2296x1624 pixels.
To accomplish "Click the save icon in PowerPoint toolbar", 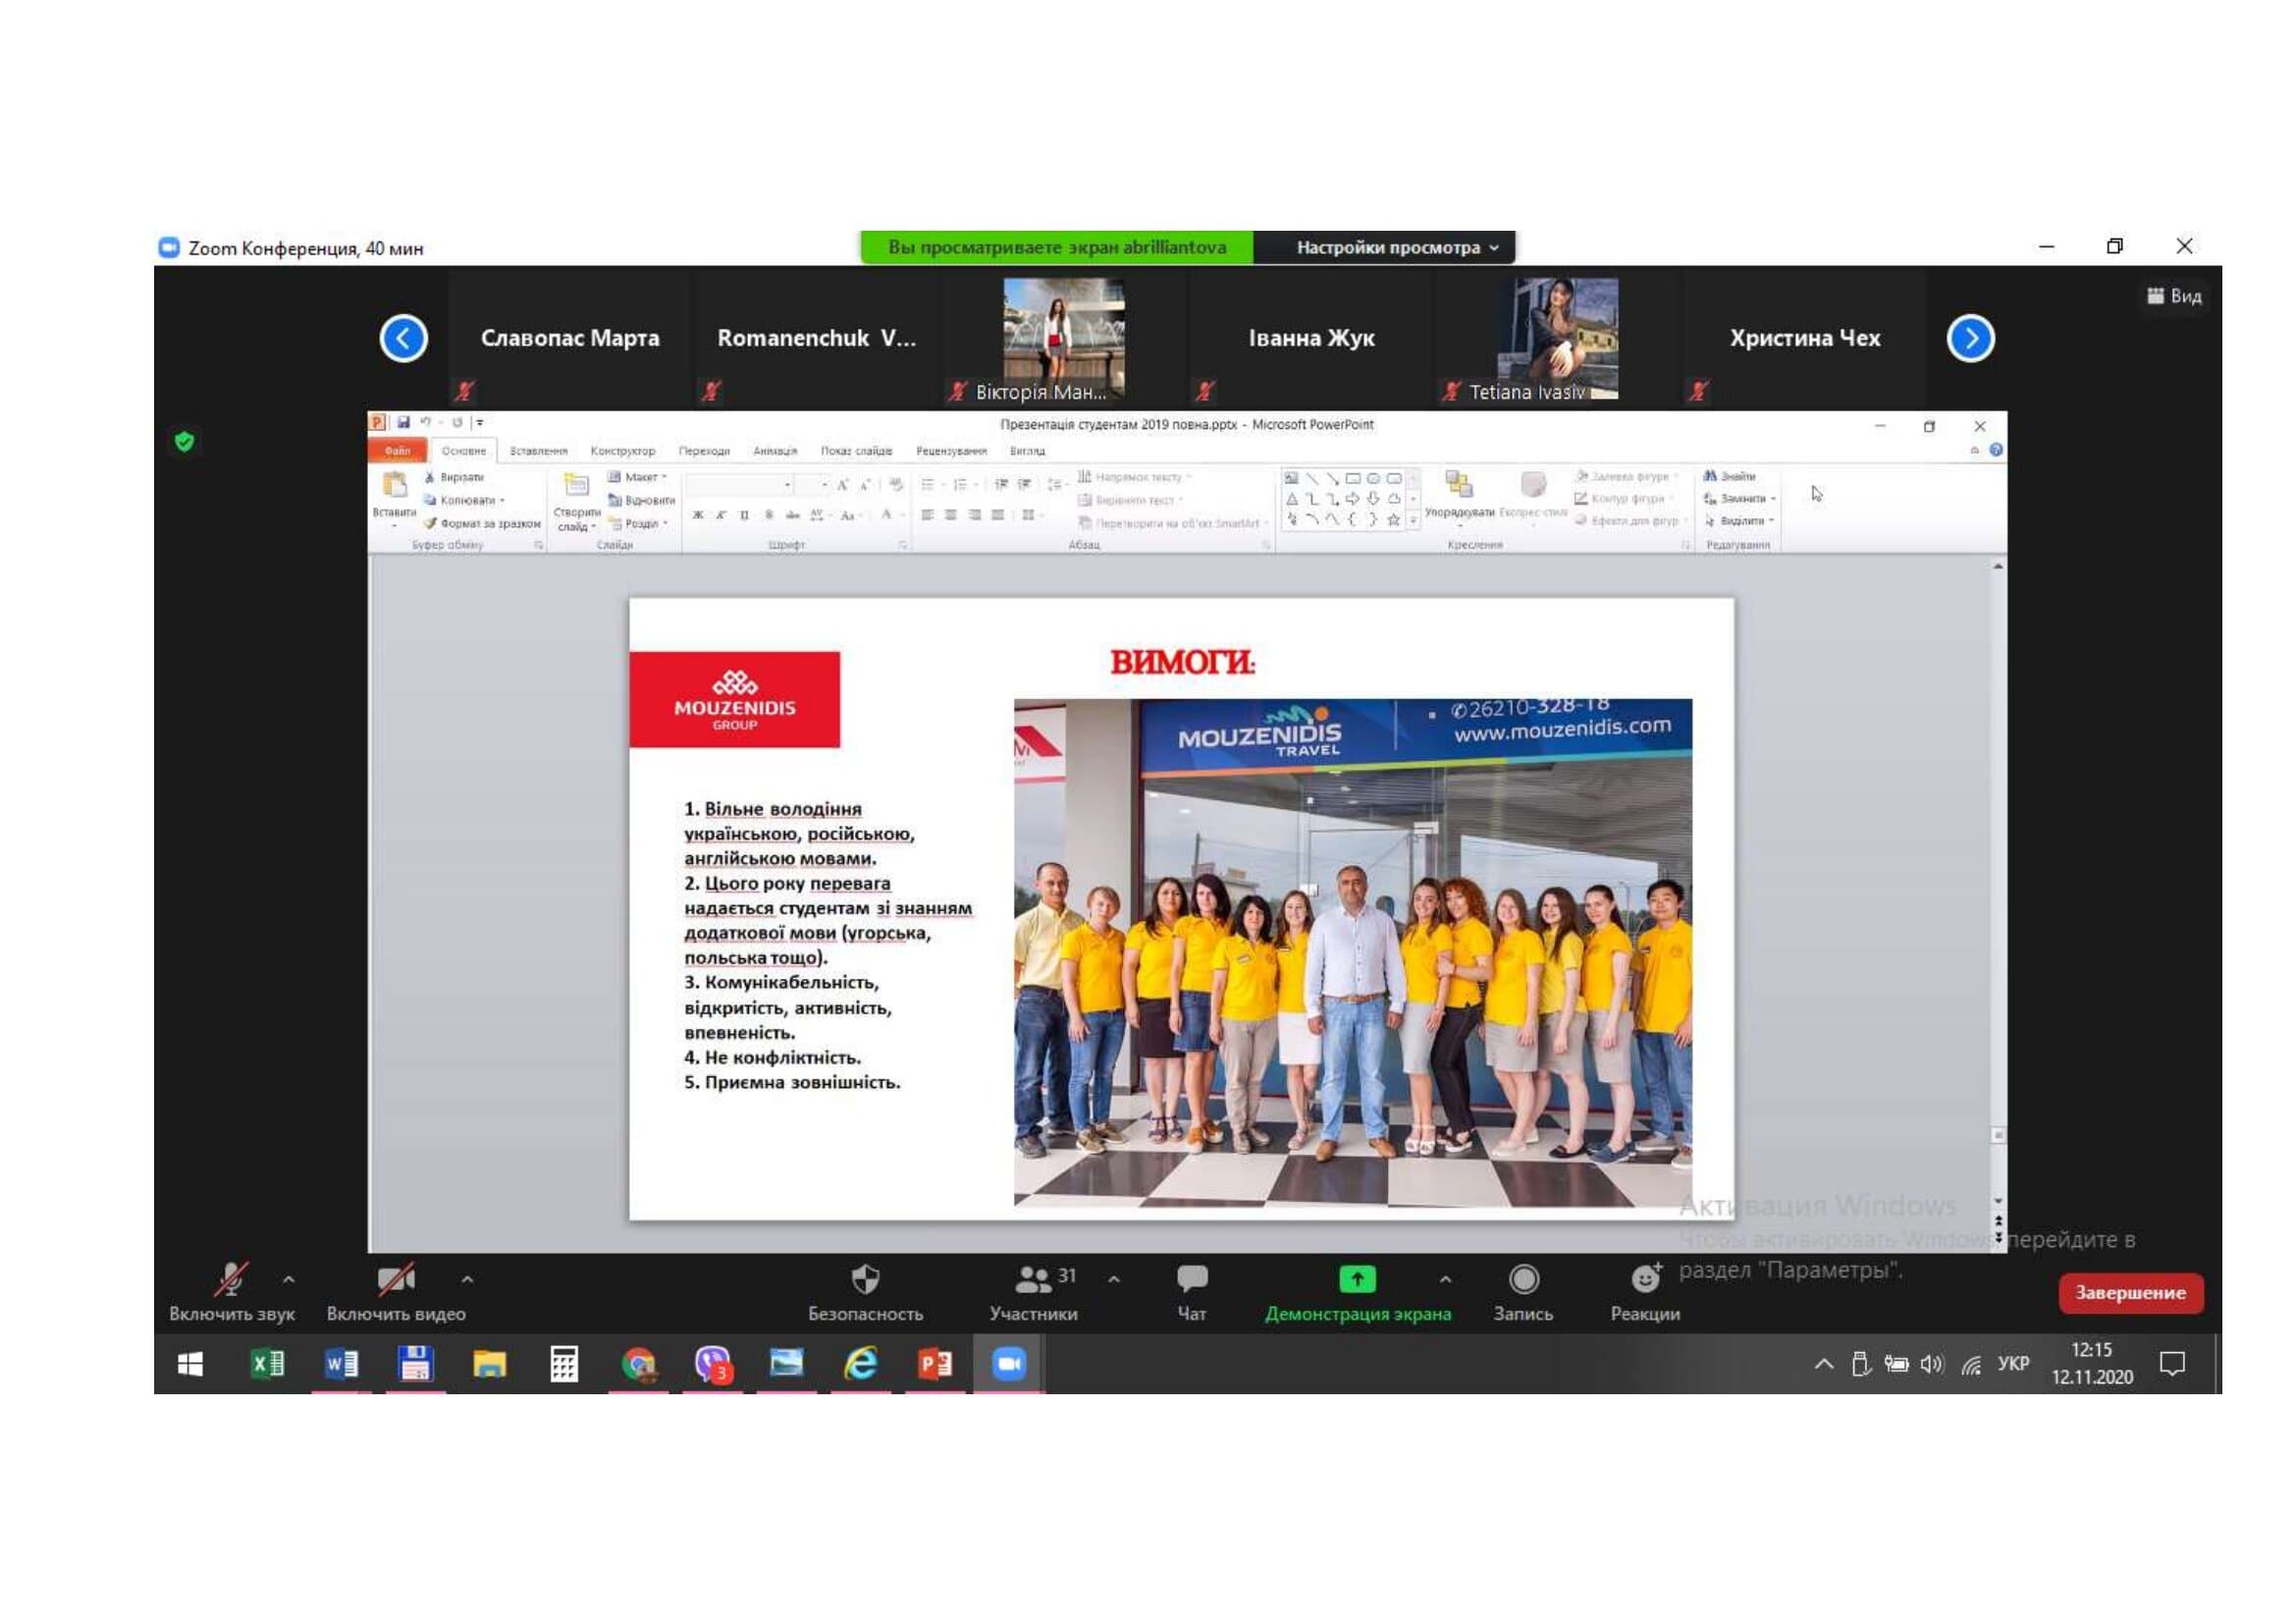I will 403,423.
